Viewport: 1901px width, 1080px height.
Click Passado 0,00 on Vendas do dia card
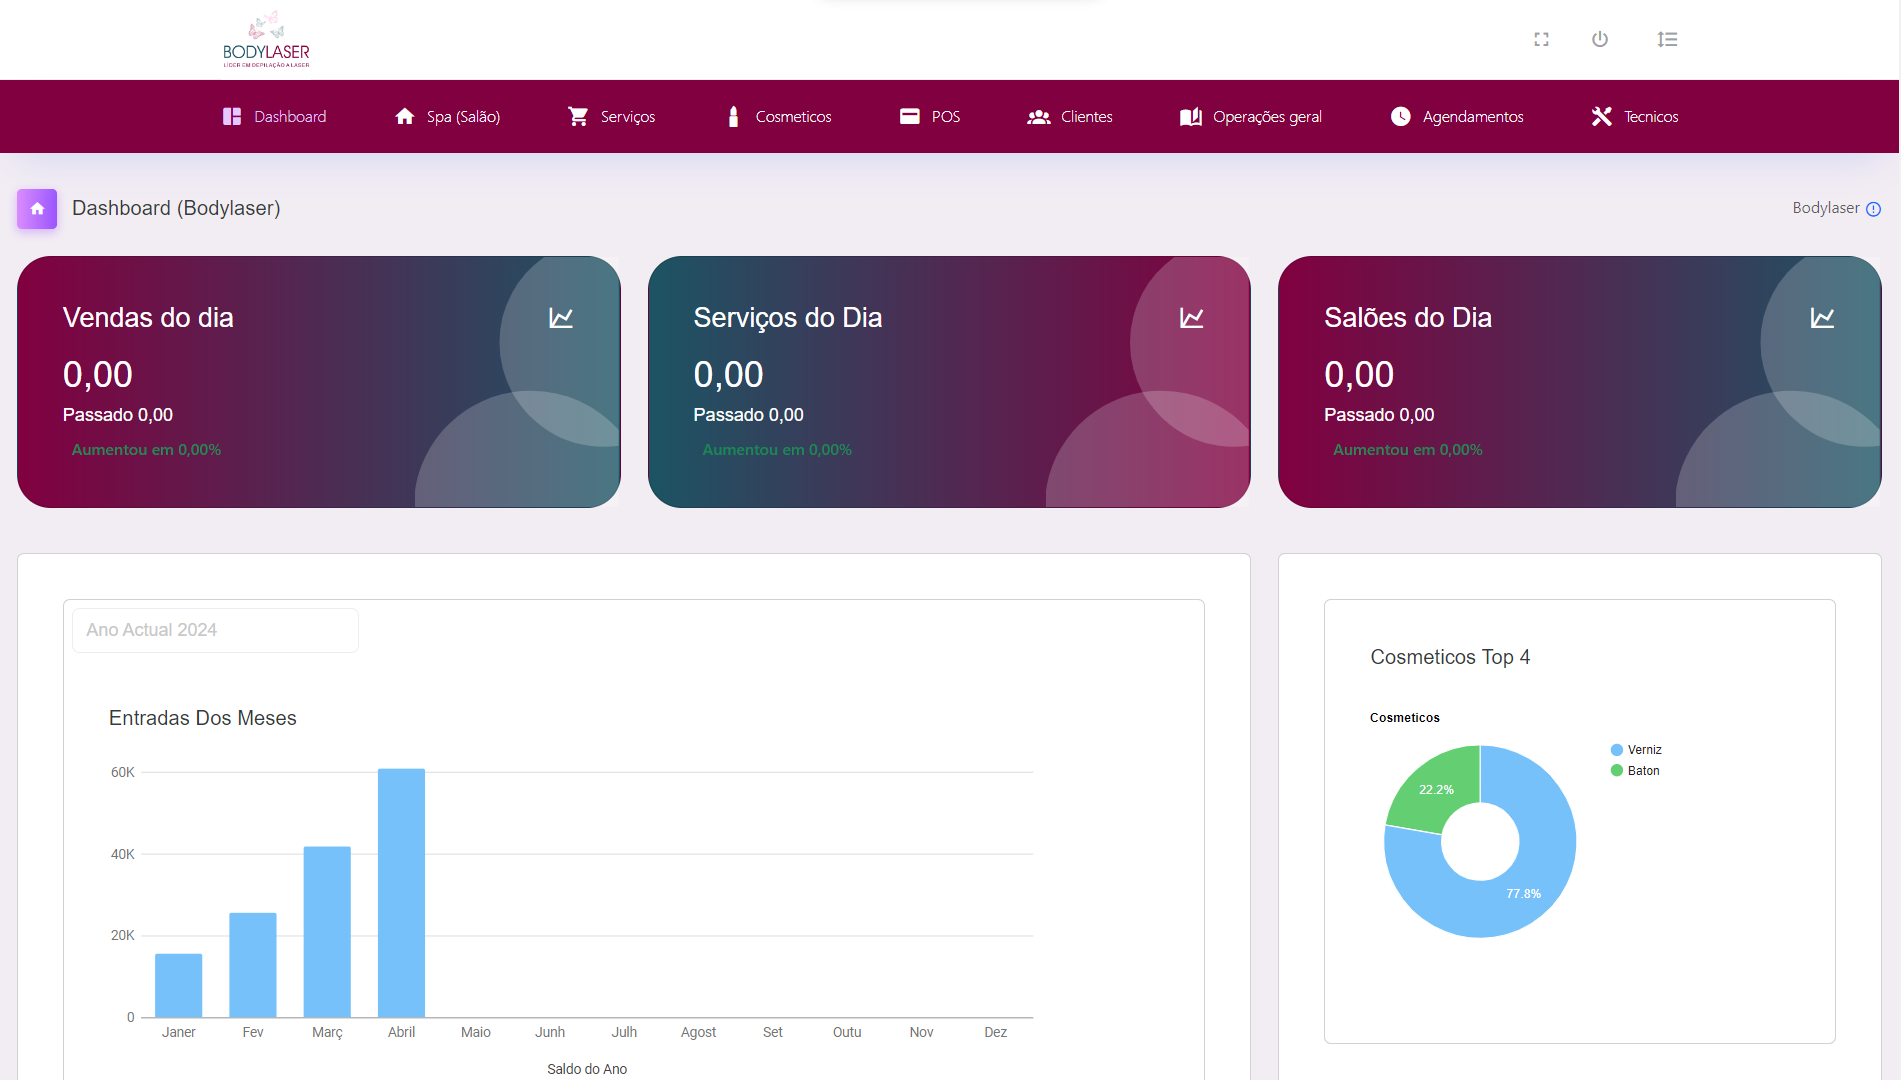(x=118, y=415)
